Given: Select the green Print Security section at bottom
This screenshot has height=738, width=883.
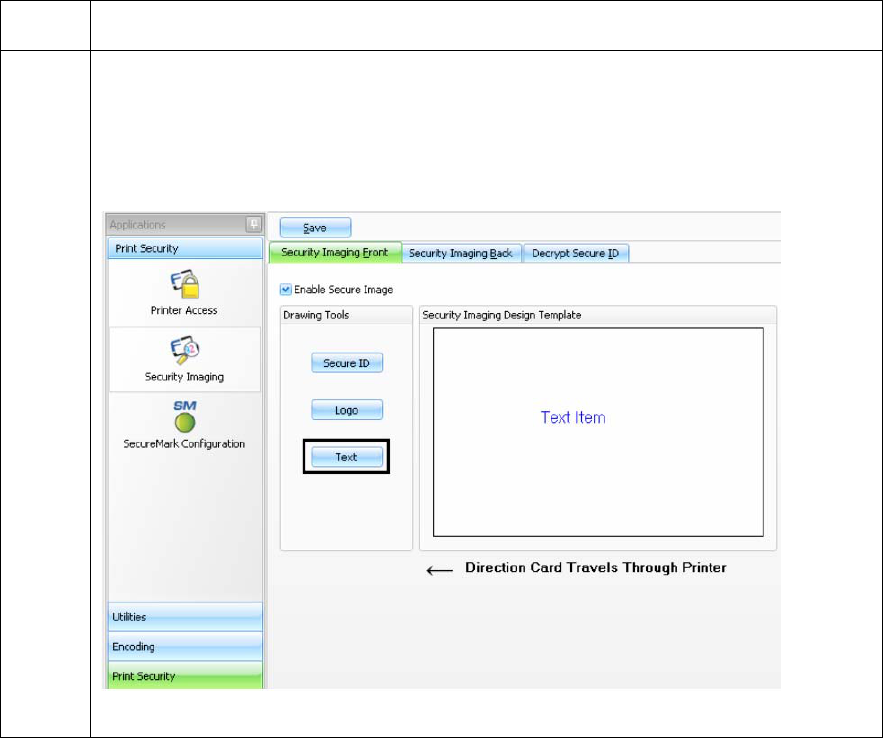Looking at the screenshot, I should [x=185, y=676].
